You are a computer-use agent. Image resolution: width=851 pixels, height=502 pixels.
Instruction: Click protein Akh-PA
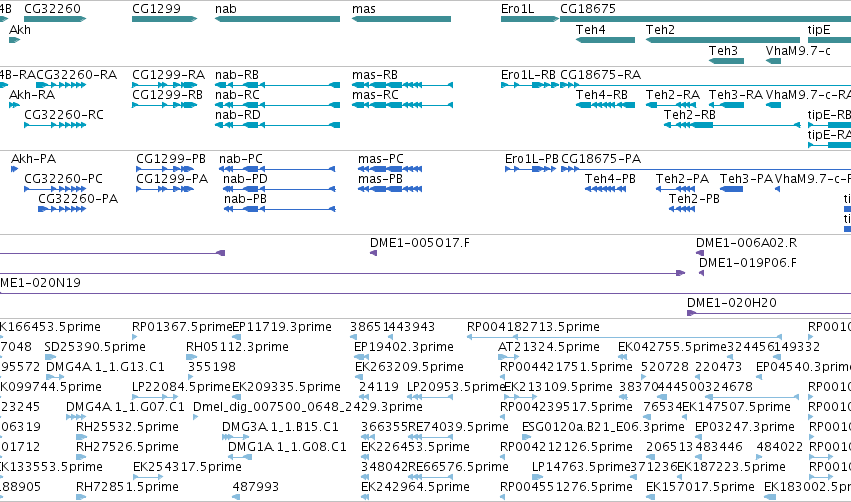pos(34,159)
